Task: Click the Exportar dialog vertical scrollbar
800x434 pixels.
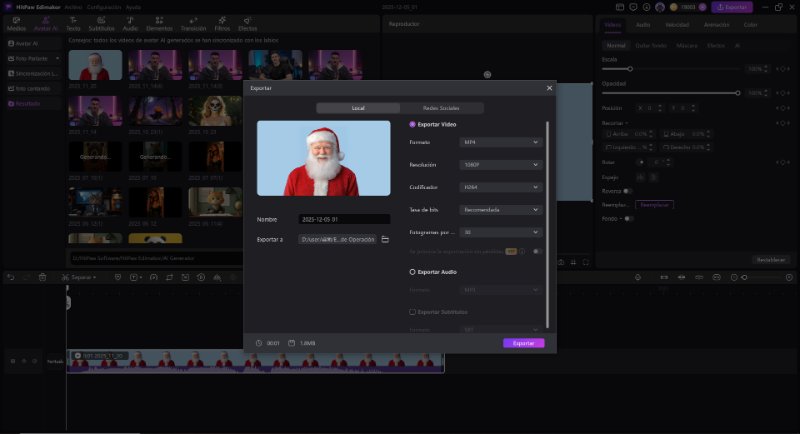Action: (x=547, y=224)
